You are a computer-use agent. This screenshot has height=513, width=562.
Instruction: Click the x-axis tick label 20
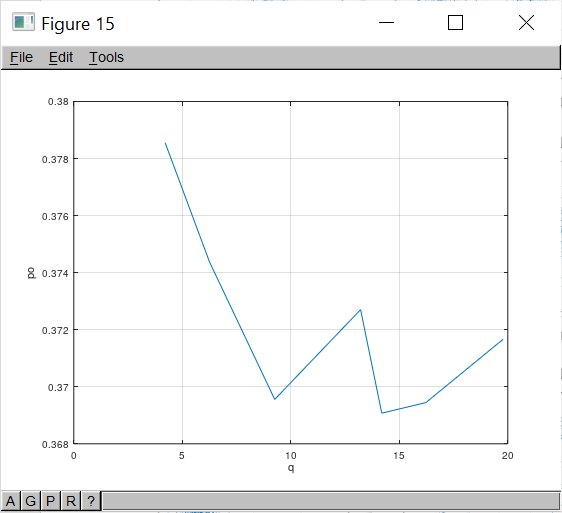[x=508, y=456]
